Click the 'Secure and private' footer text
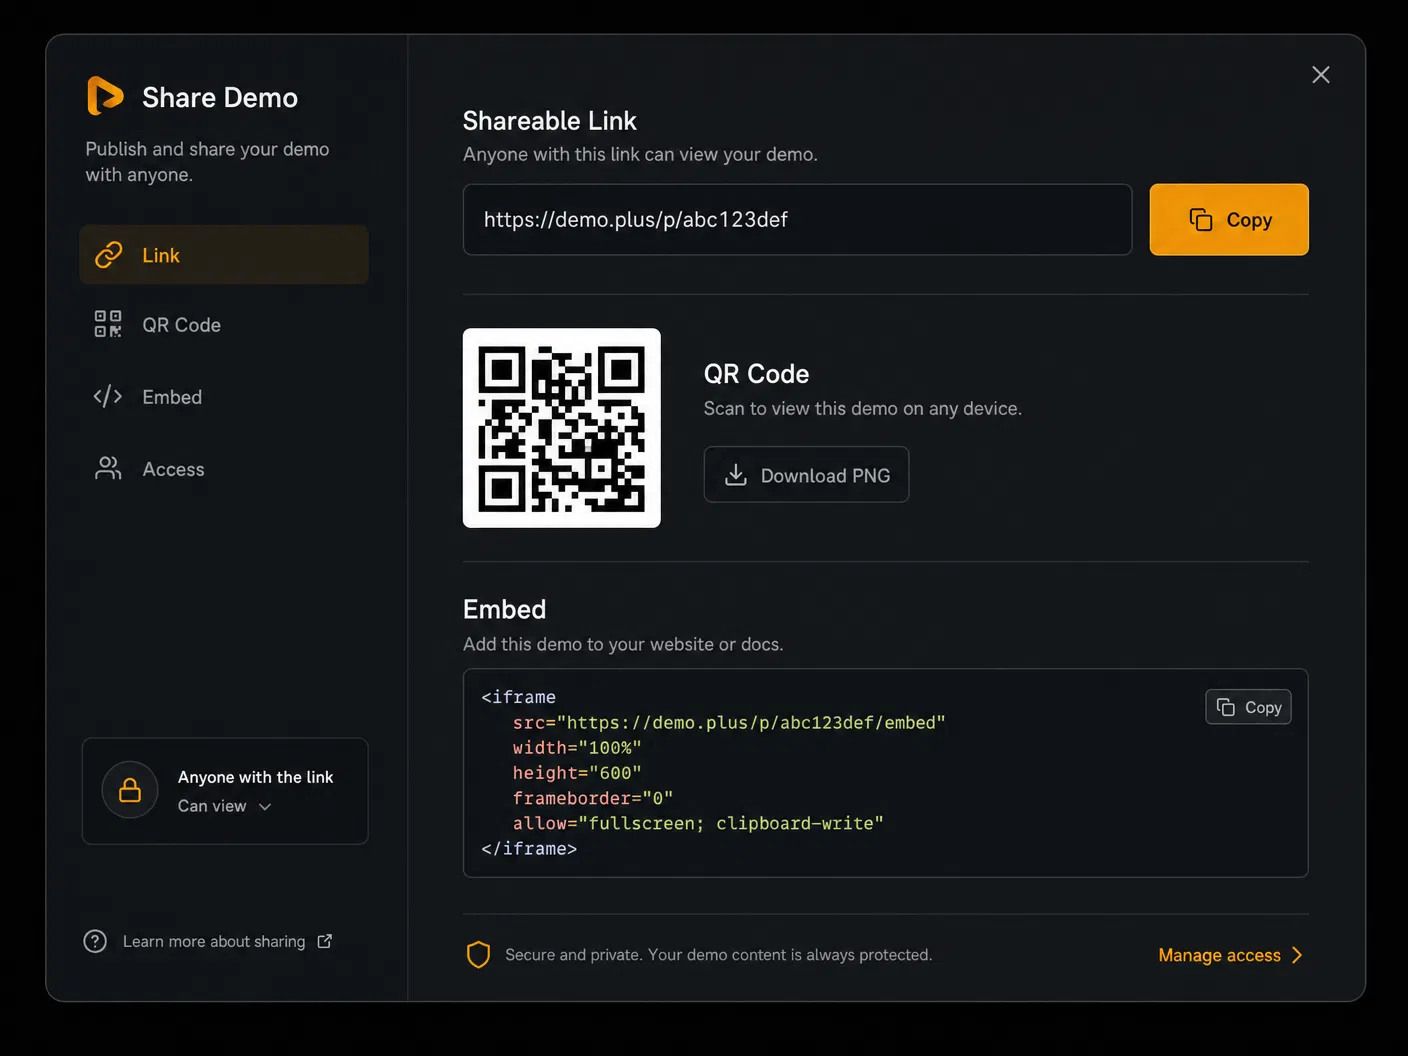Screen dimensions: 1408x1056 (718, 955)
